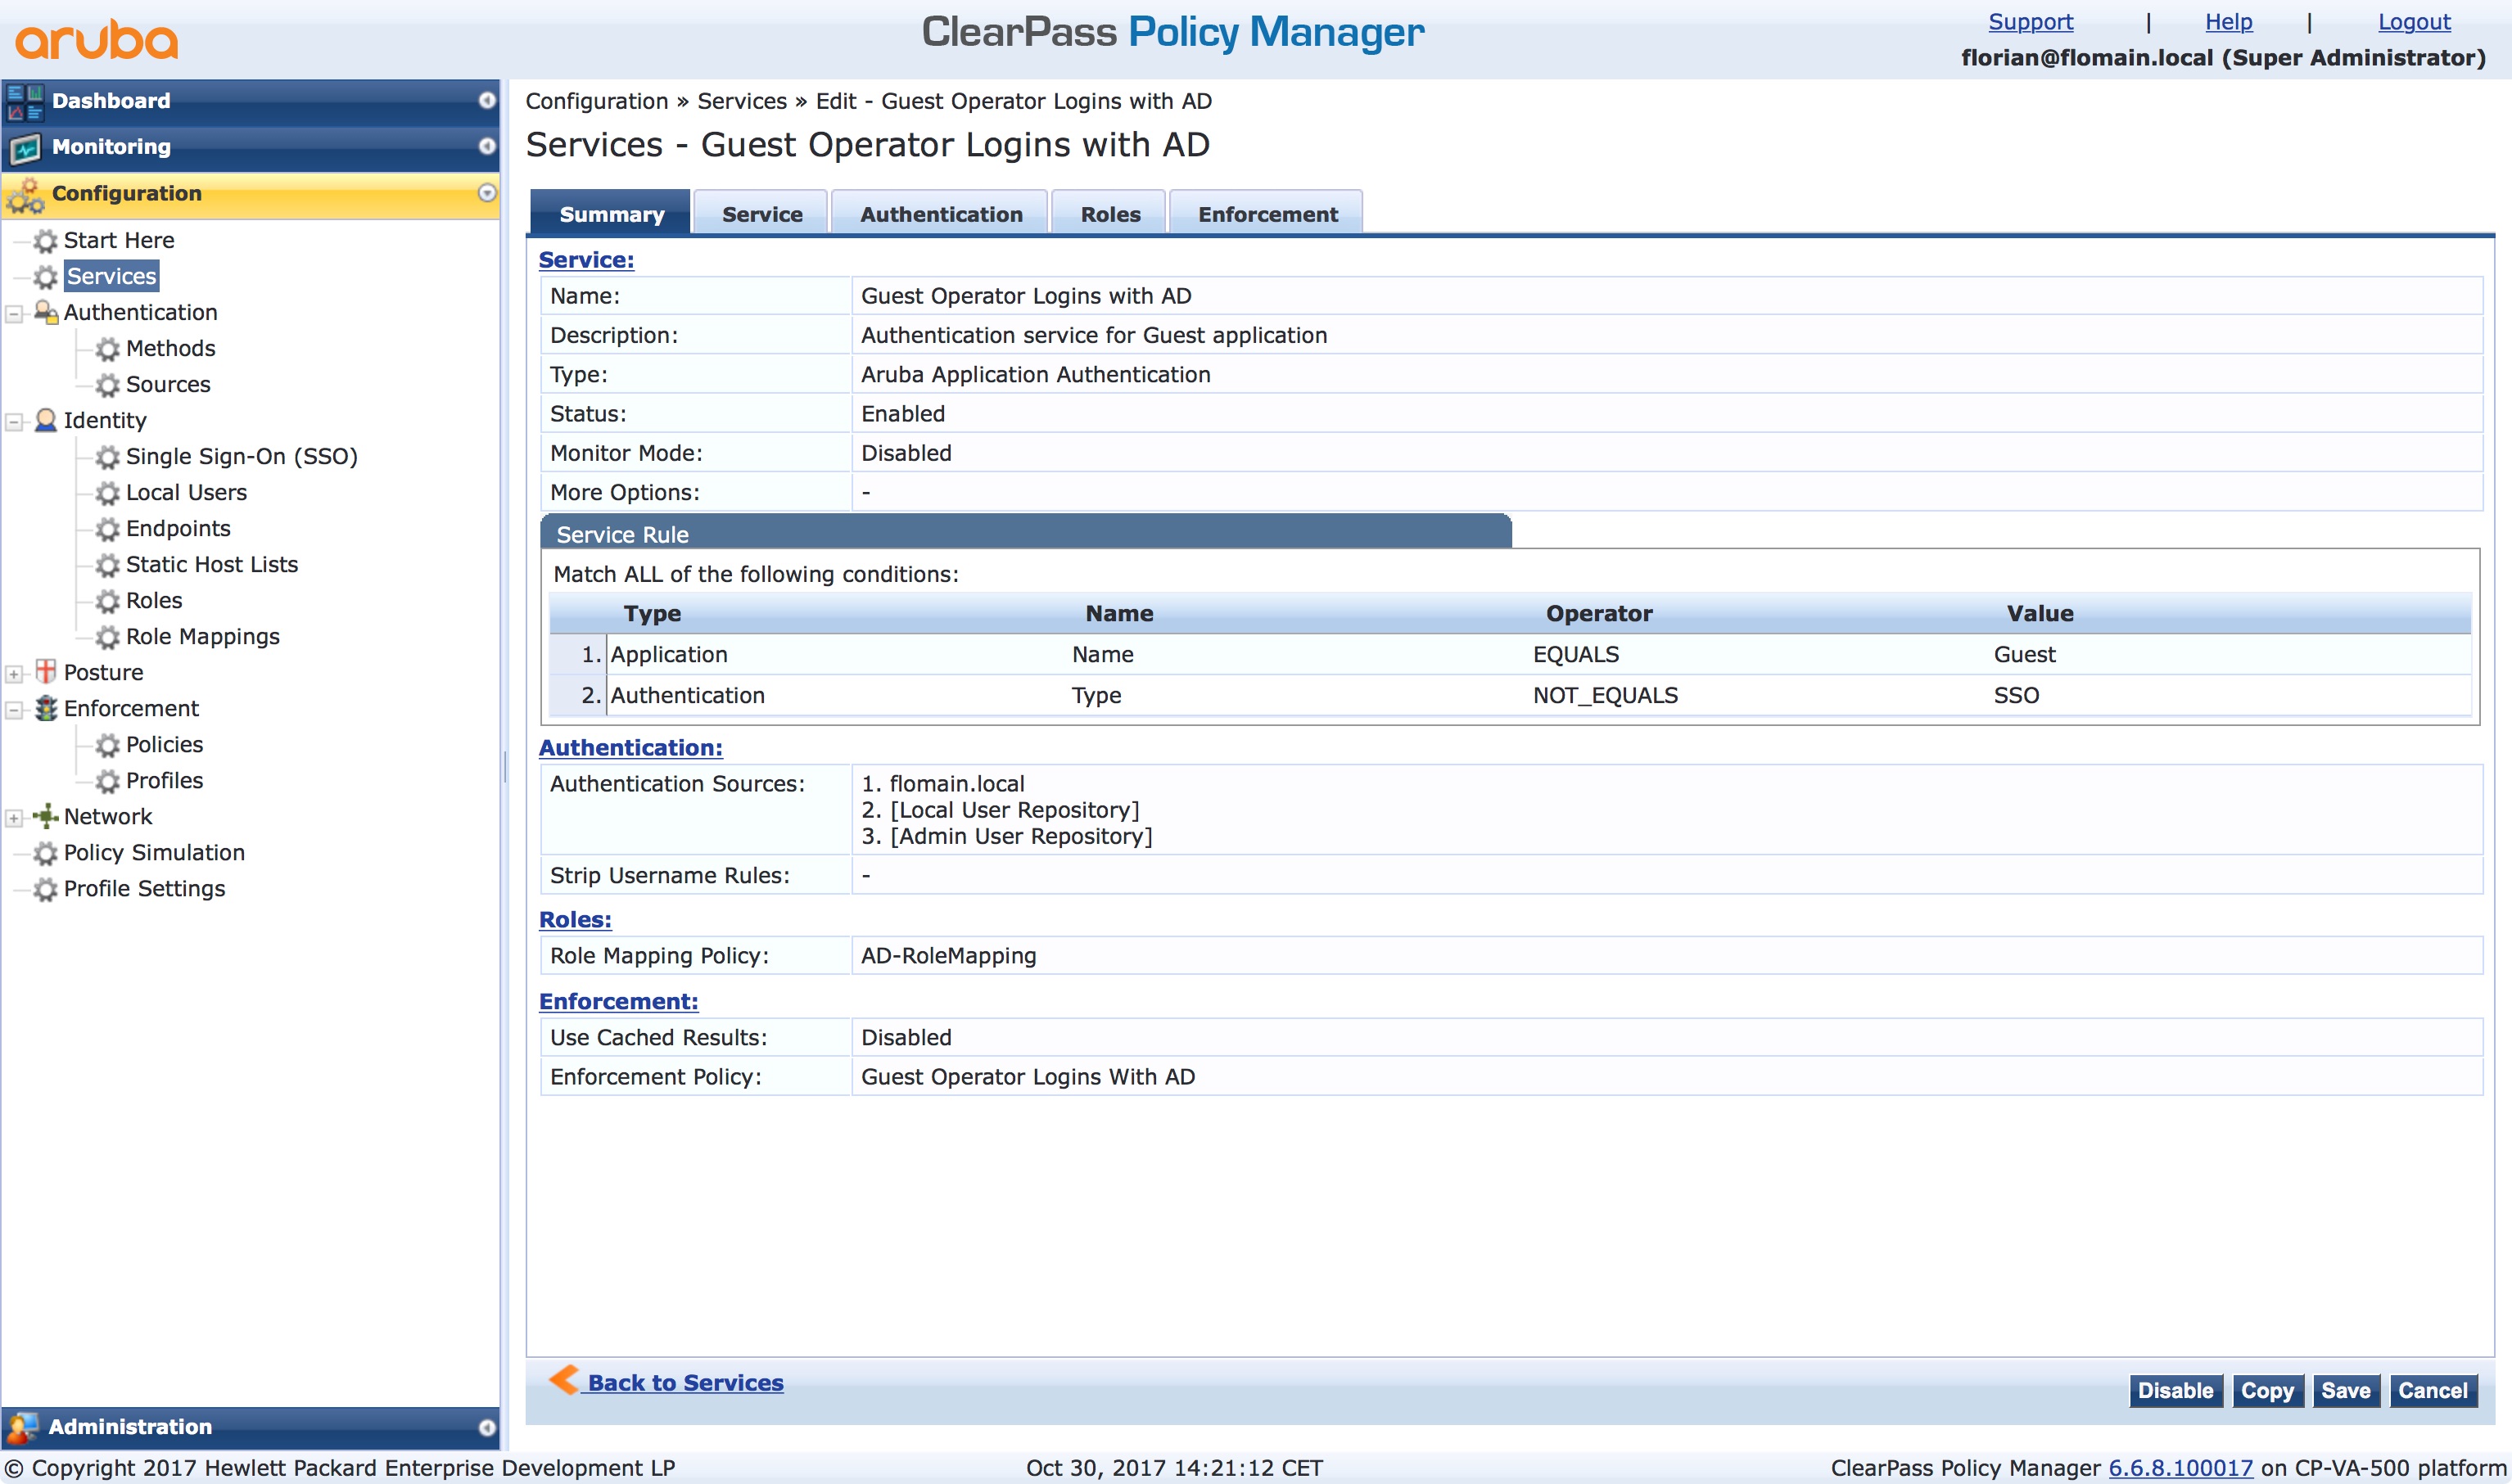Click the Authentication users icon in tree
The width and height of the screenshot is (2512, 1484).
coord(46,312)
